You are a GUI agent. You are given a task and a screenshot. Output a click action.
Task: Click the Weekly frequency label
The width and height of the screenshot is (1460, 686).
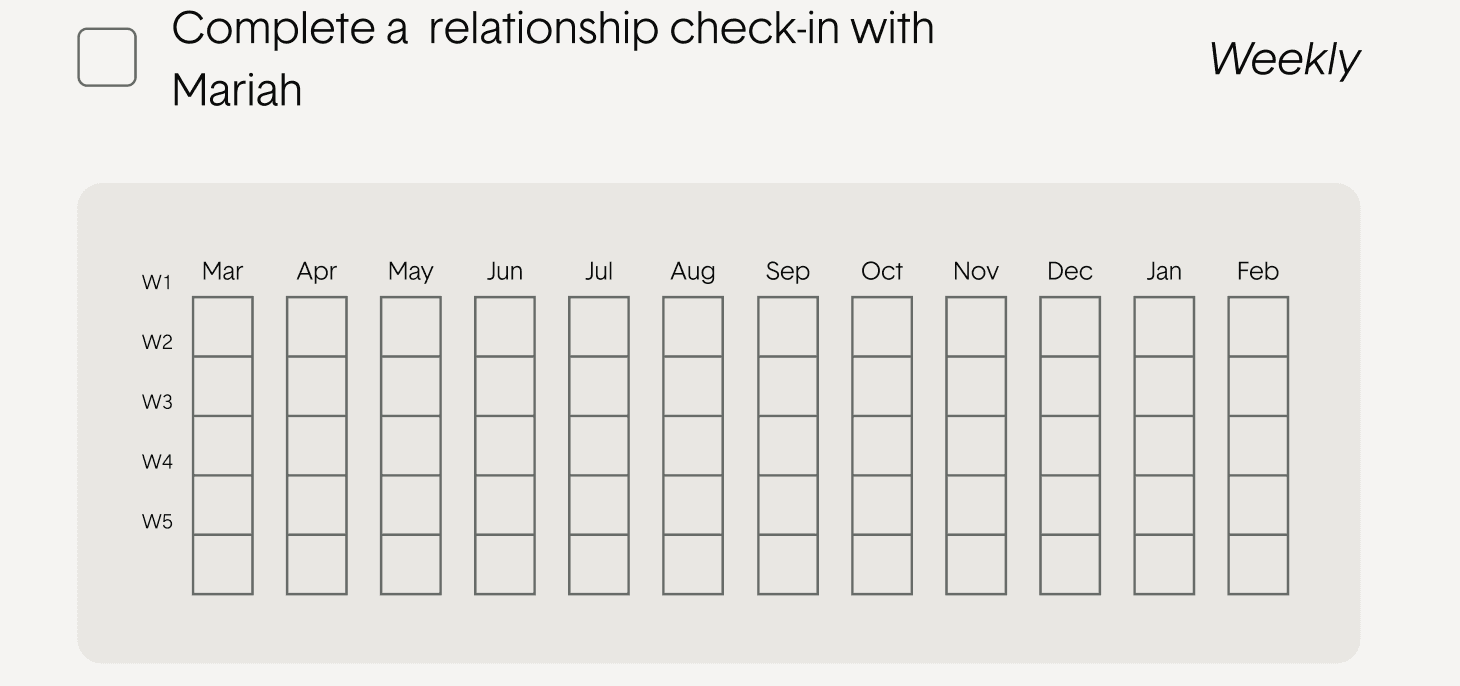pos(1284,60)
